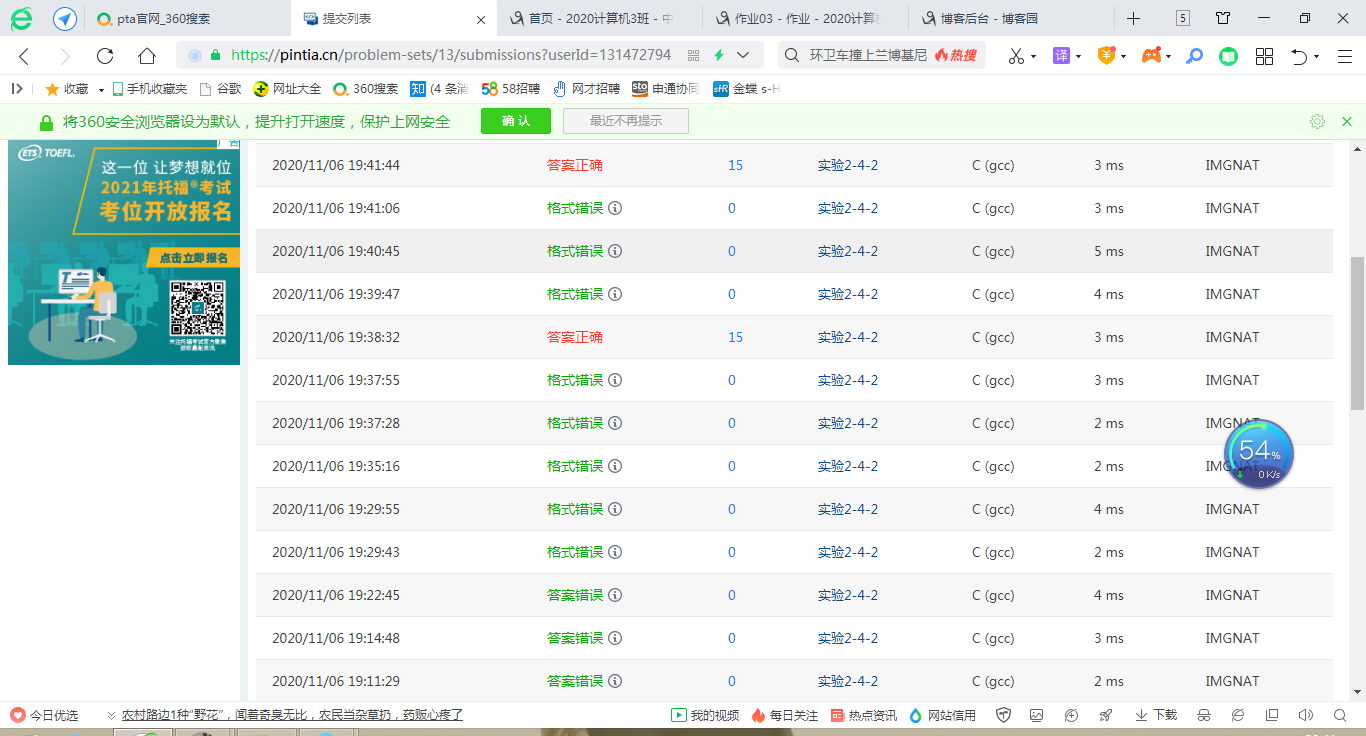Show answer error details for 19:22:45 row

point(615,595)
